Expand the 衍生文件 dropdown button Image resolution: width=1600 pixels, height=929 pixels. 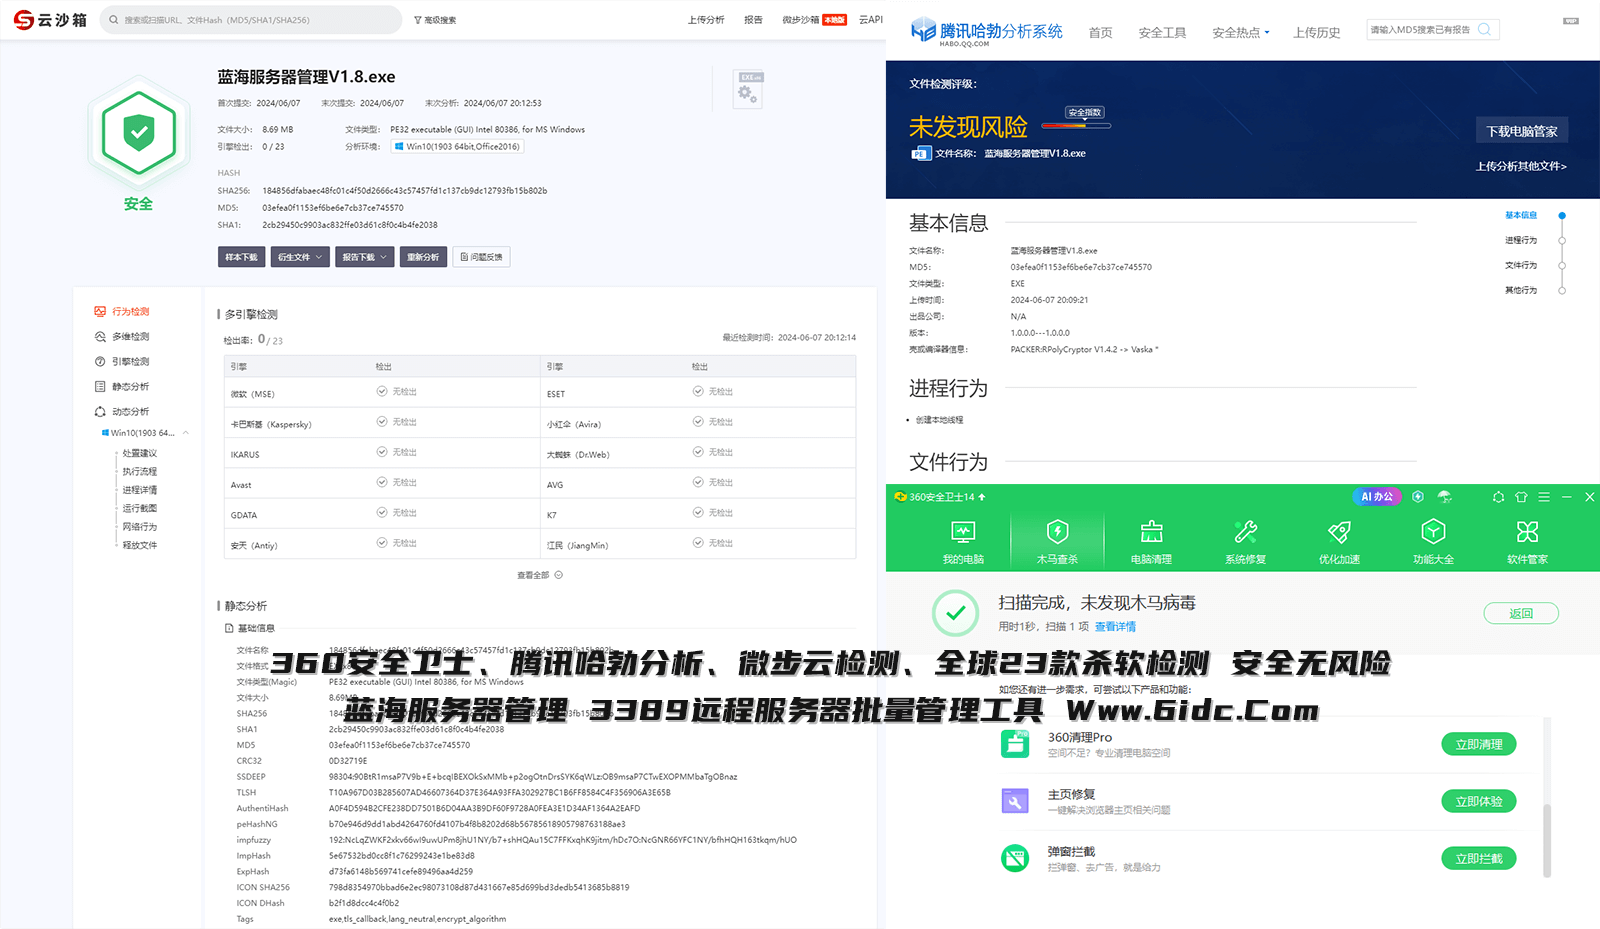(x=300, y=257)
